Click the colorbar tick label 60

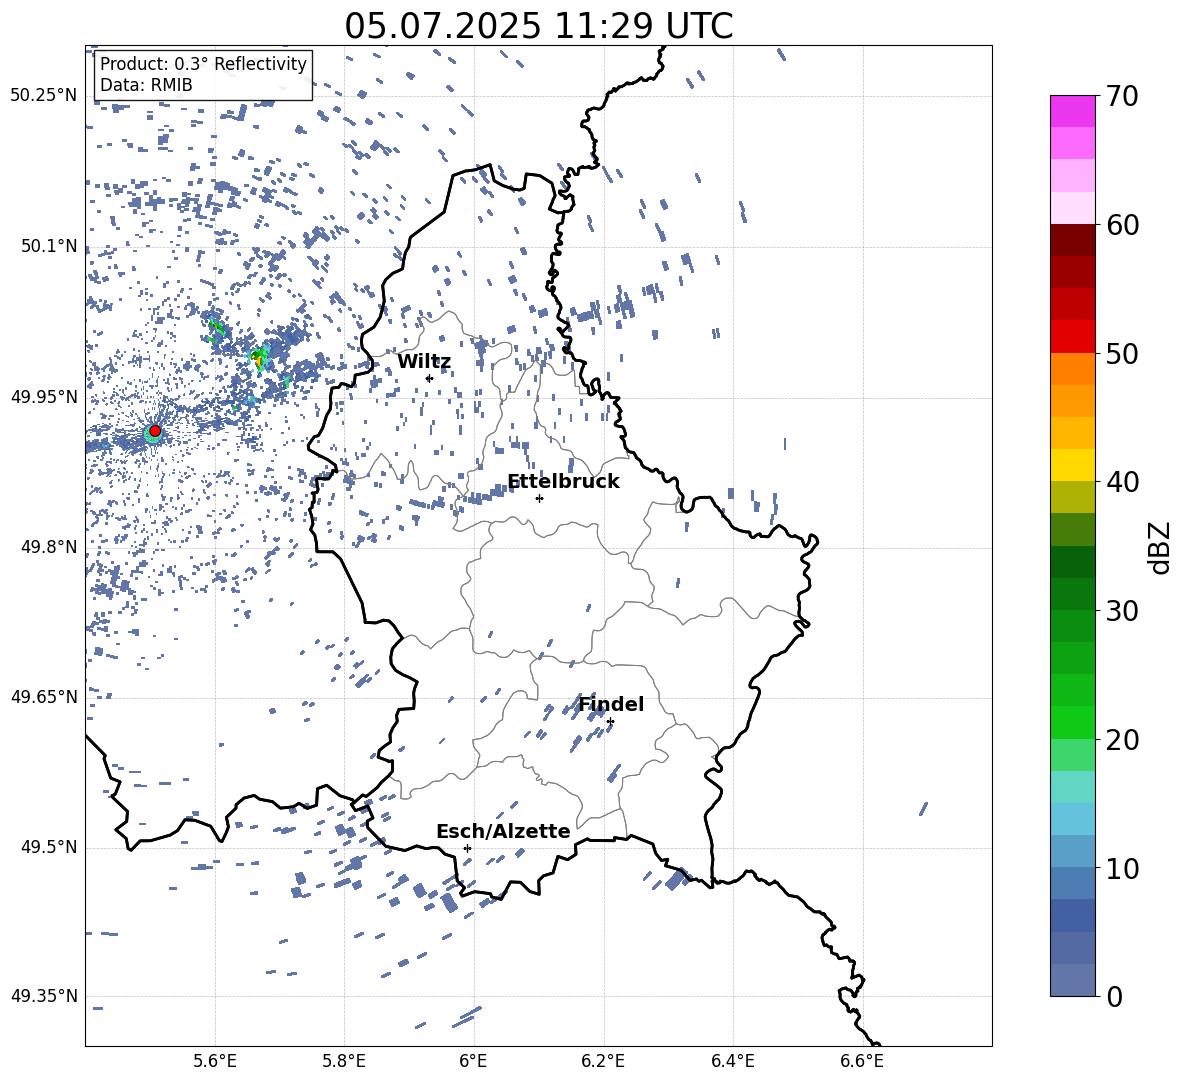click(1123, 225)
